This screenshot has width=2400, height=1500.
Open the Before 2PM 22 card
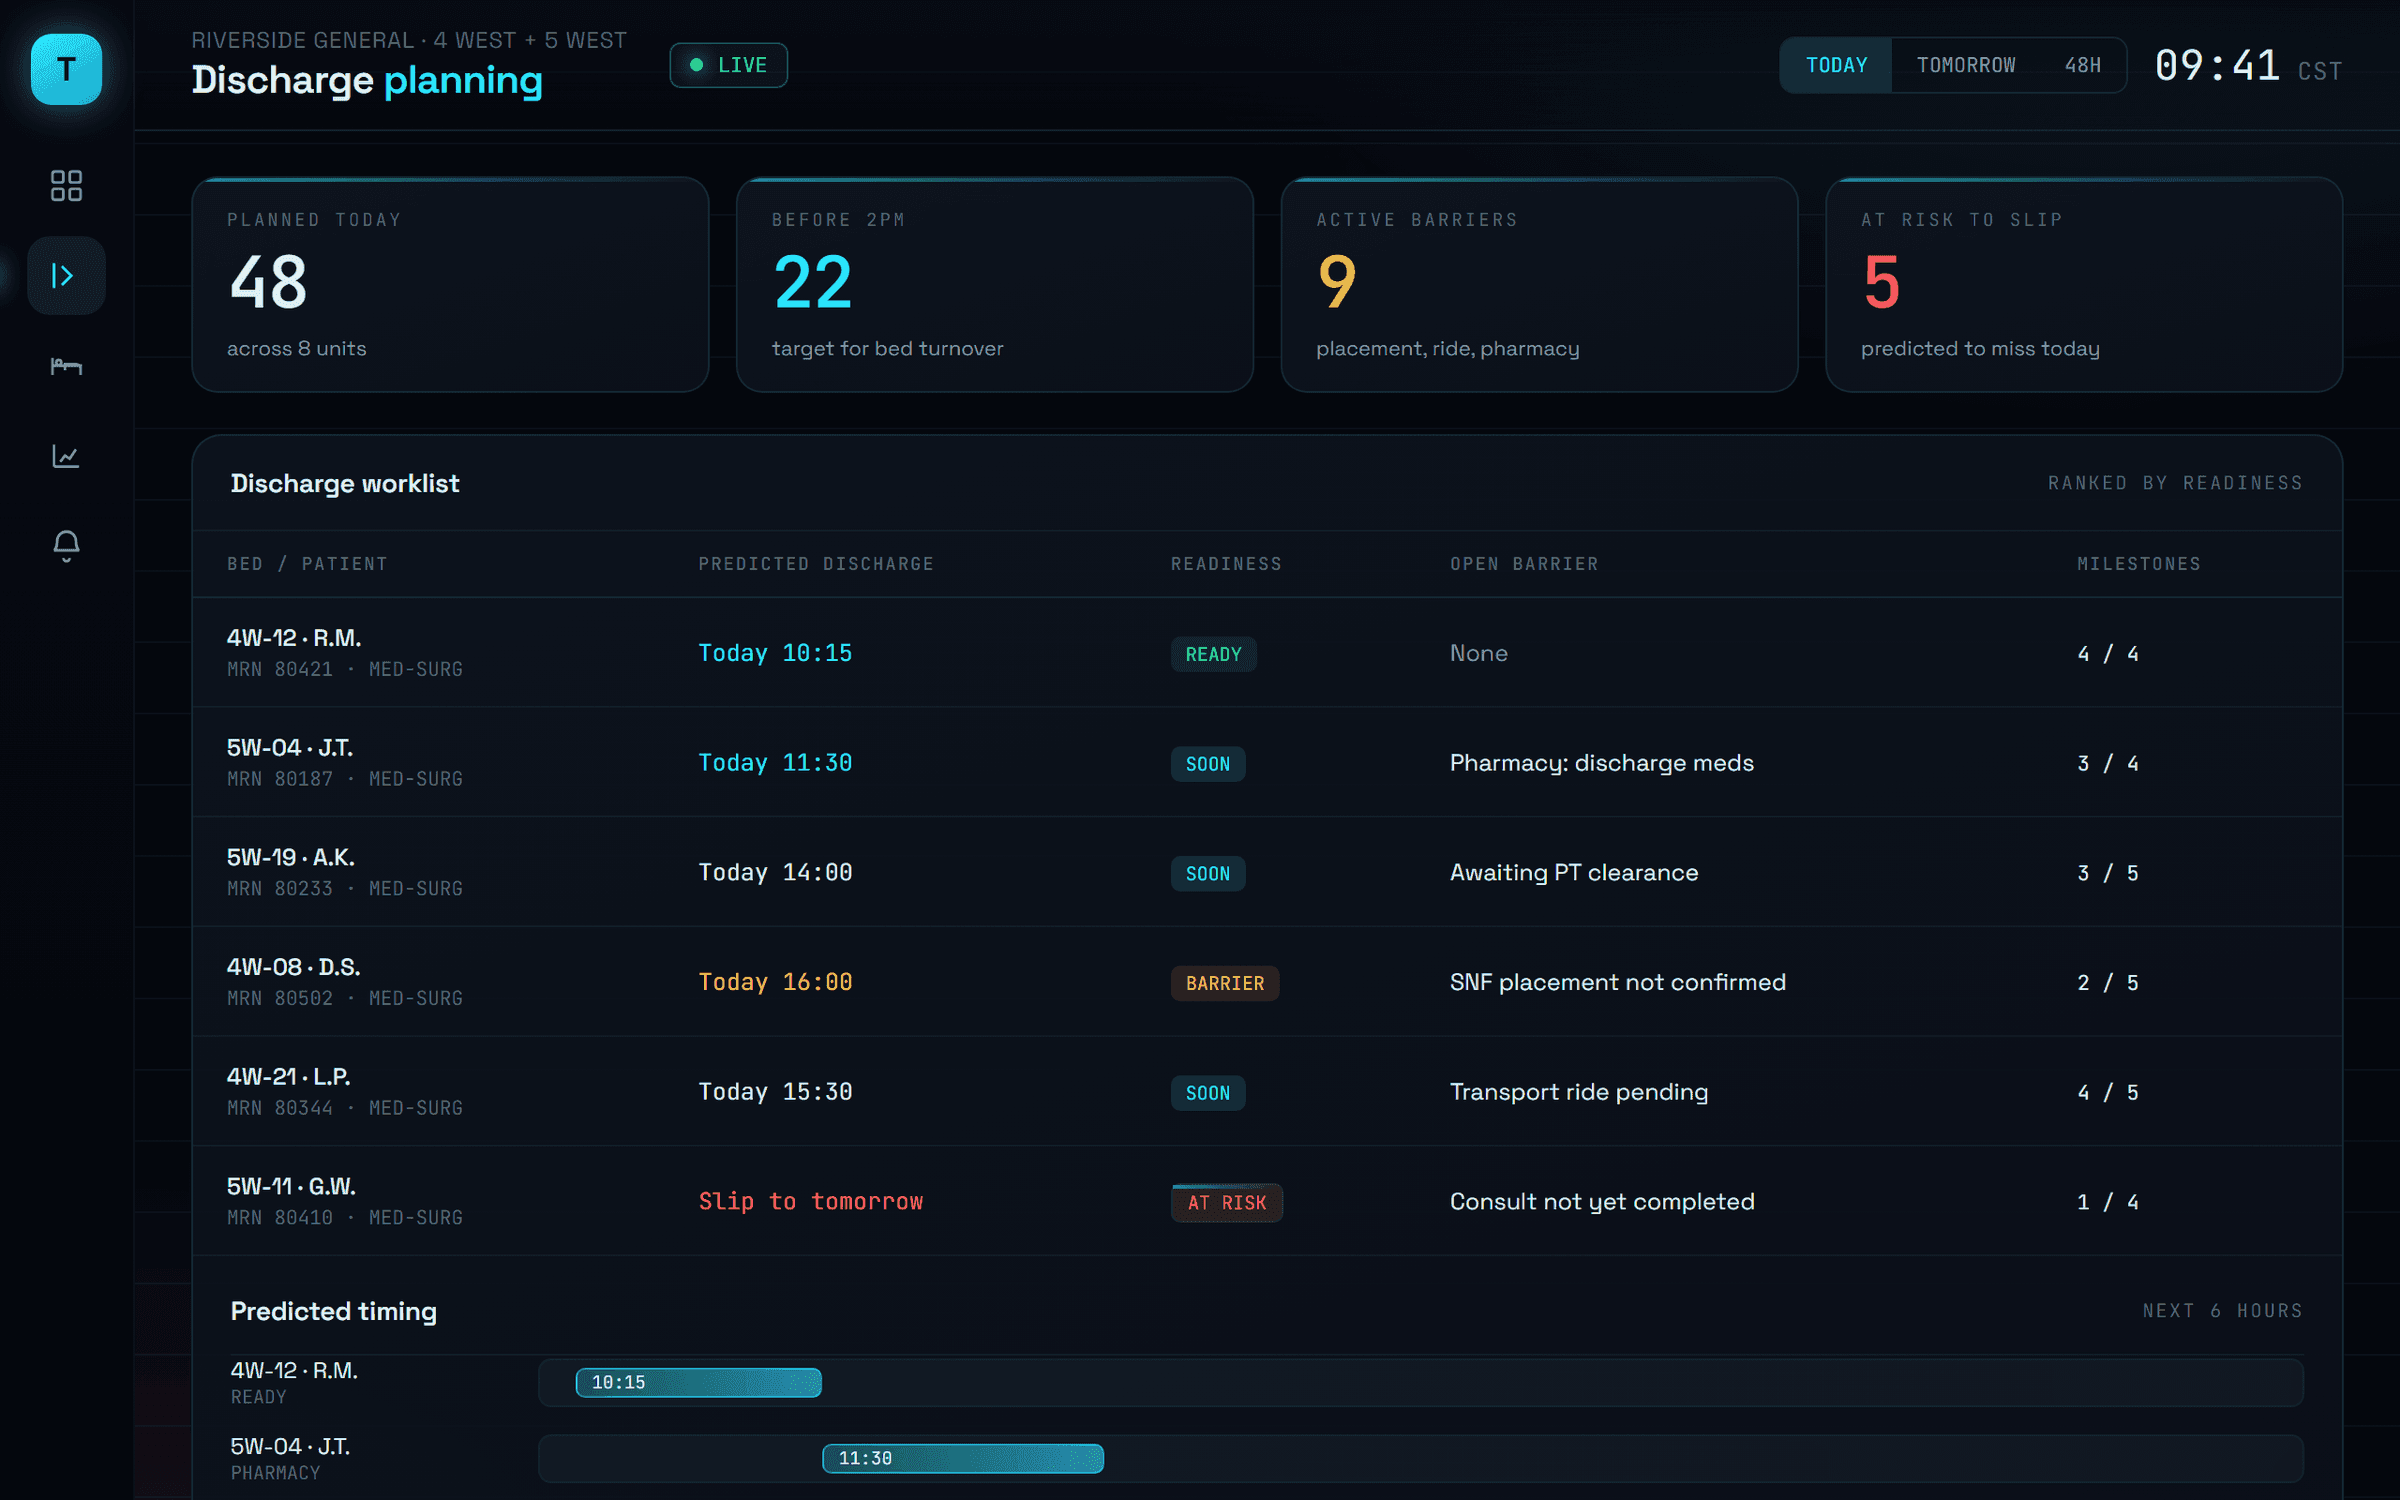tap(995, 285)
